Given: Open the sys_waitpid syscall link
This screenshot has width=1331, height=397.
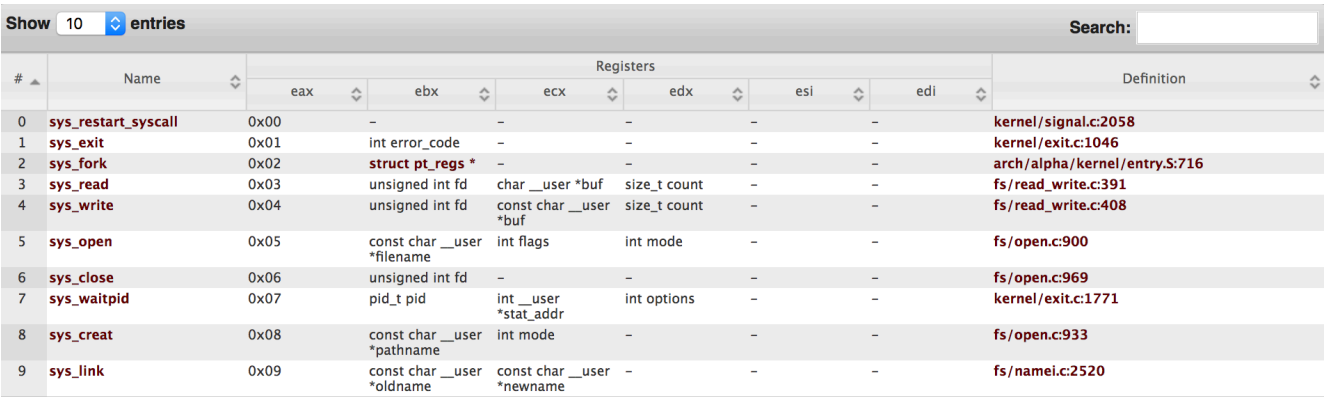Looking at the screenshot, I should pyautogui.click(x=89, y=299).
